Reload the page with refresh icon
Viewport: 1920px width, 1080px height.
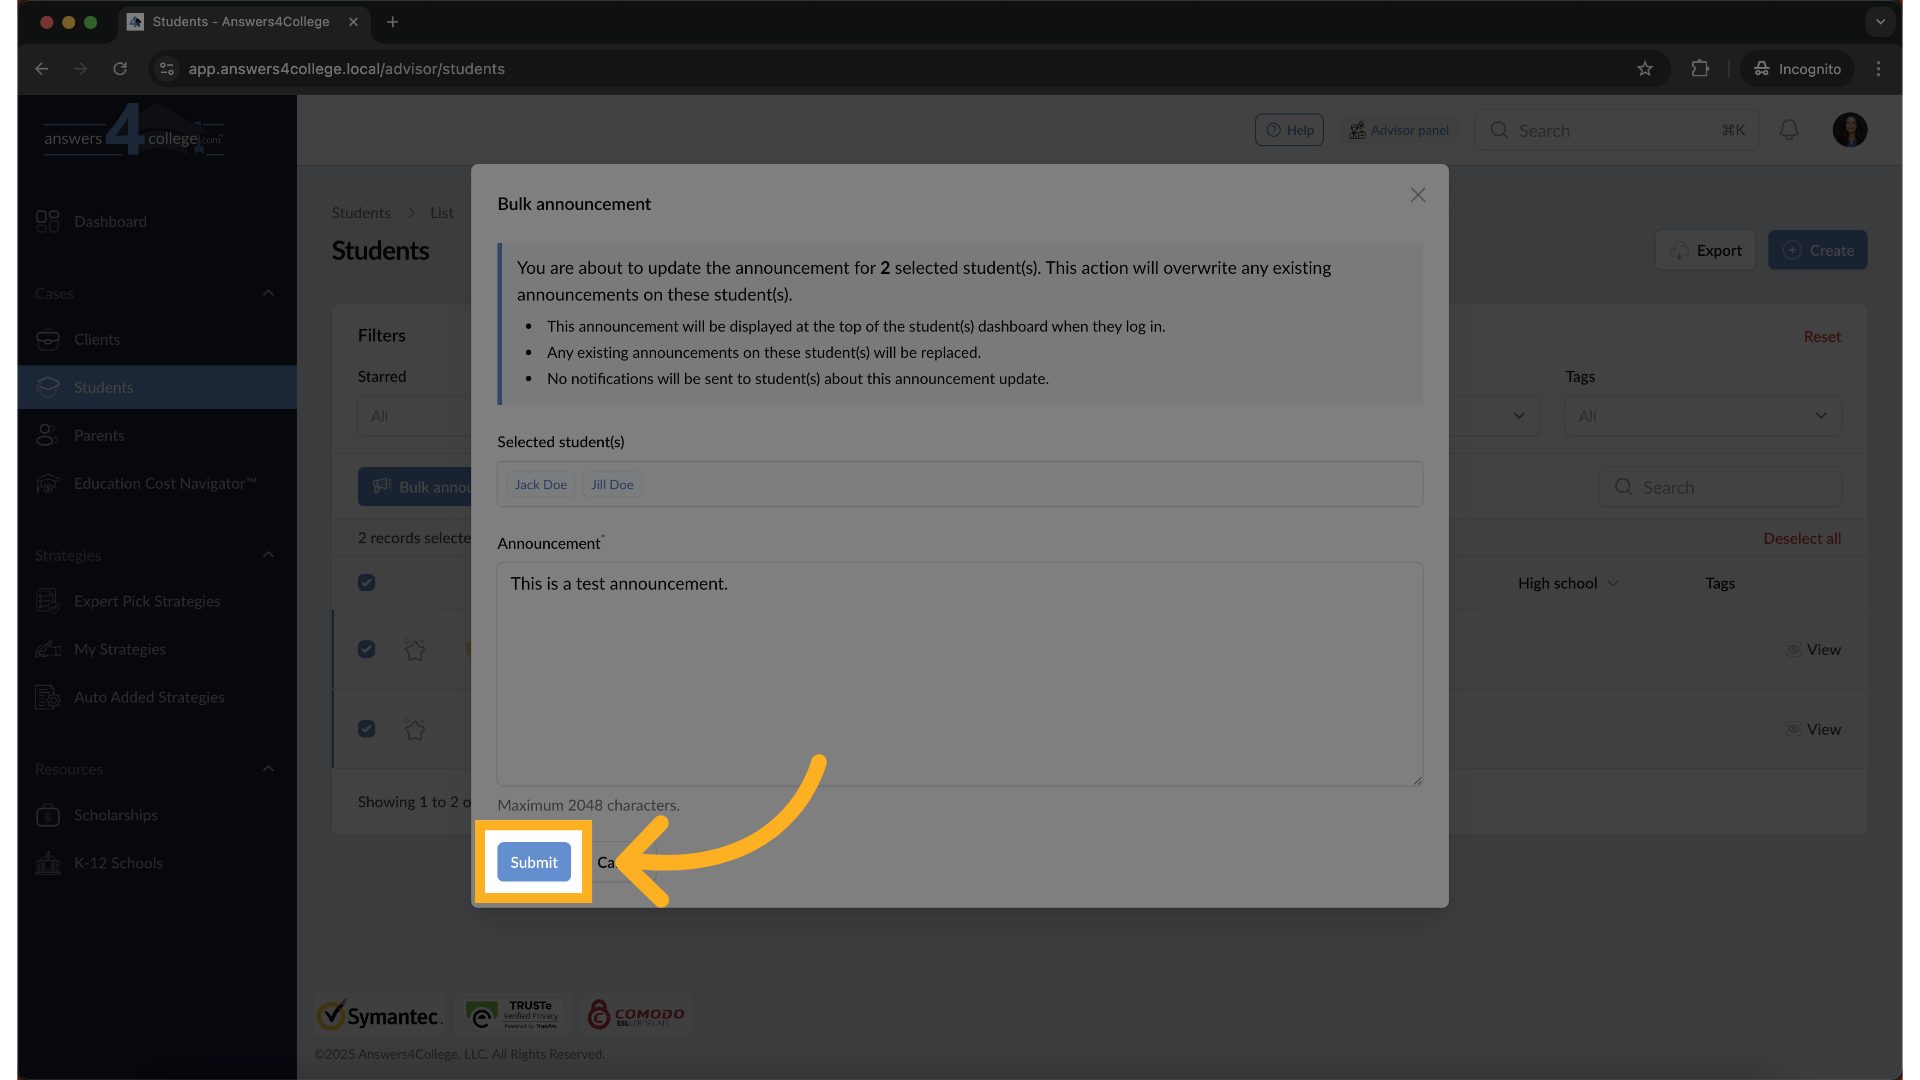(120, 69)
